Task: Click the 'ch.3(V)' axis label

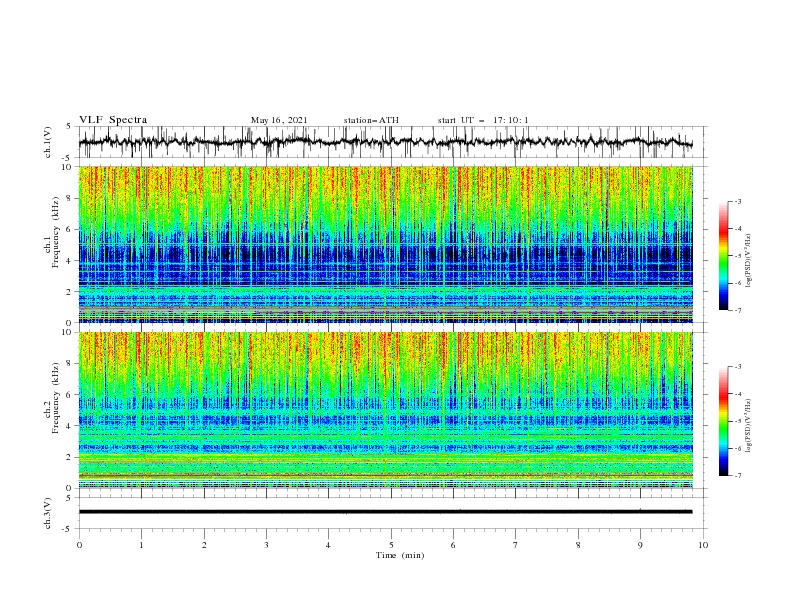Action: tap(48, 513)
